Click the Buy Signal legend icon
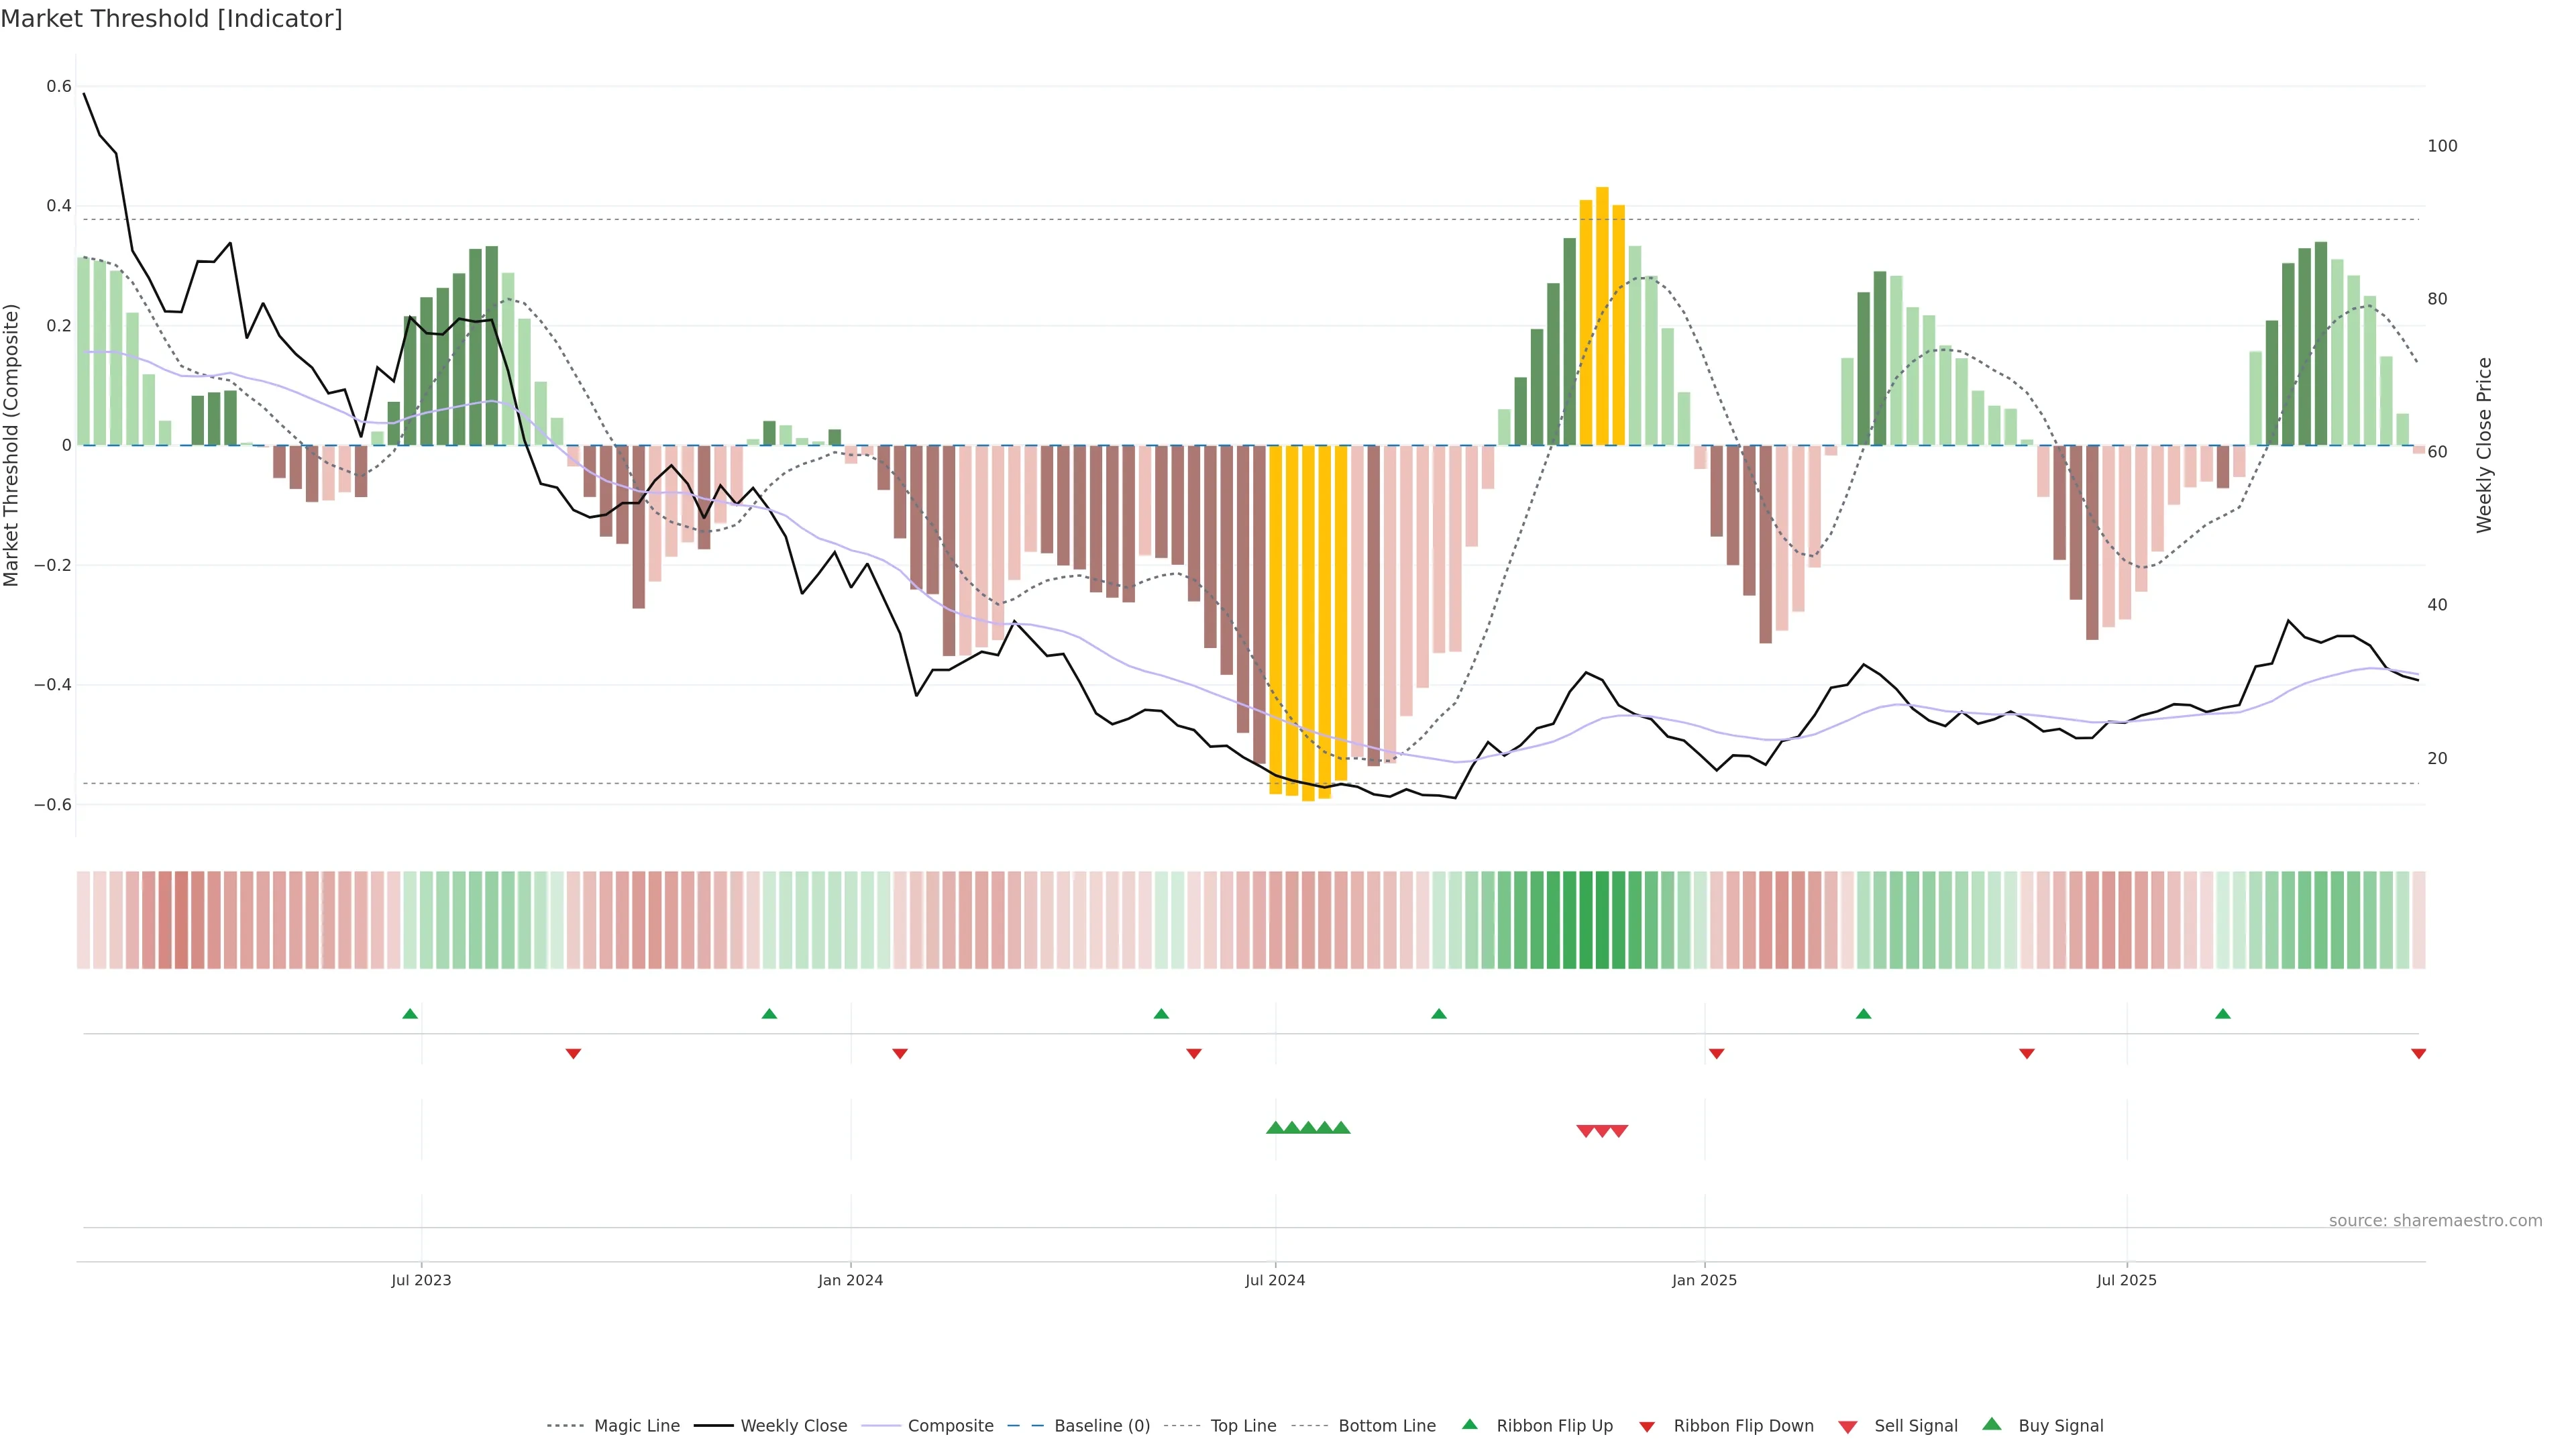 click(1992, 1424)
